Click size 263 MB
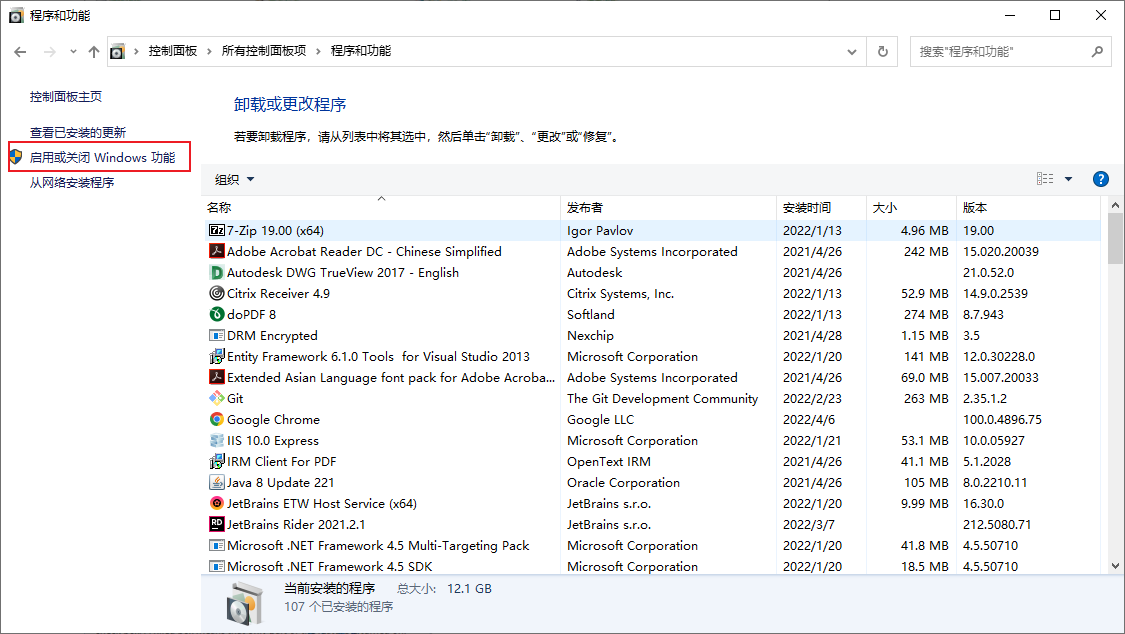This screenshot has height=634, width=1125. pos(926,398)
